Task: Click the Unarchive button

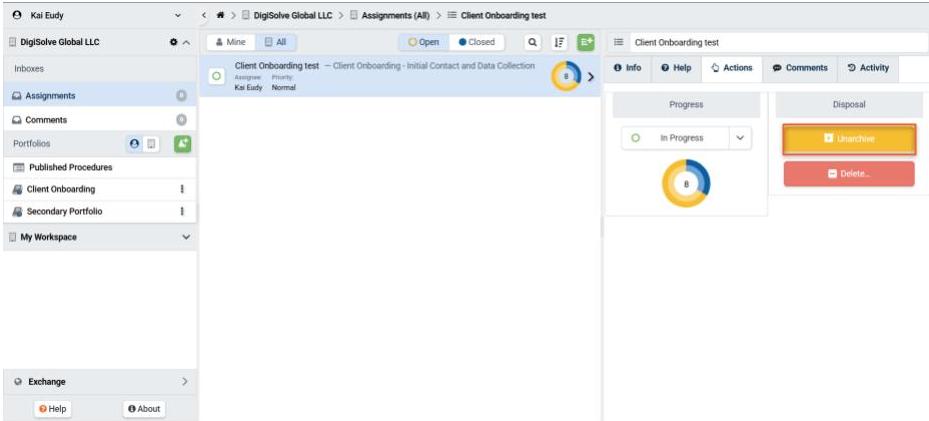Action: [849, 139]
